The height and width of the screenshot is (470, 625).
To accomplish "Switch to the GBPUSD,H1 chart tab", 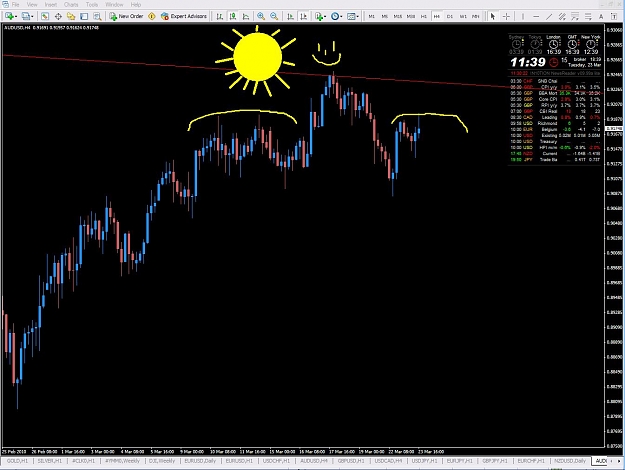I will [351, 461].
